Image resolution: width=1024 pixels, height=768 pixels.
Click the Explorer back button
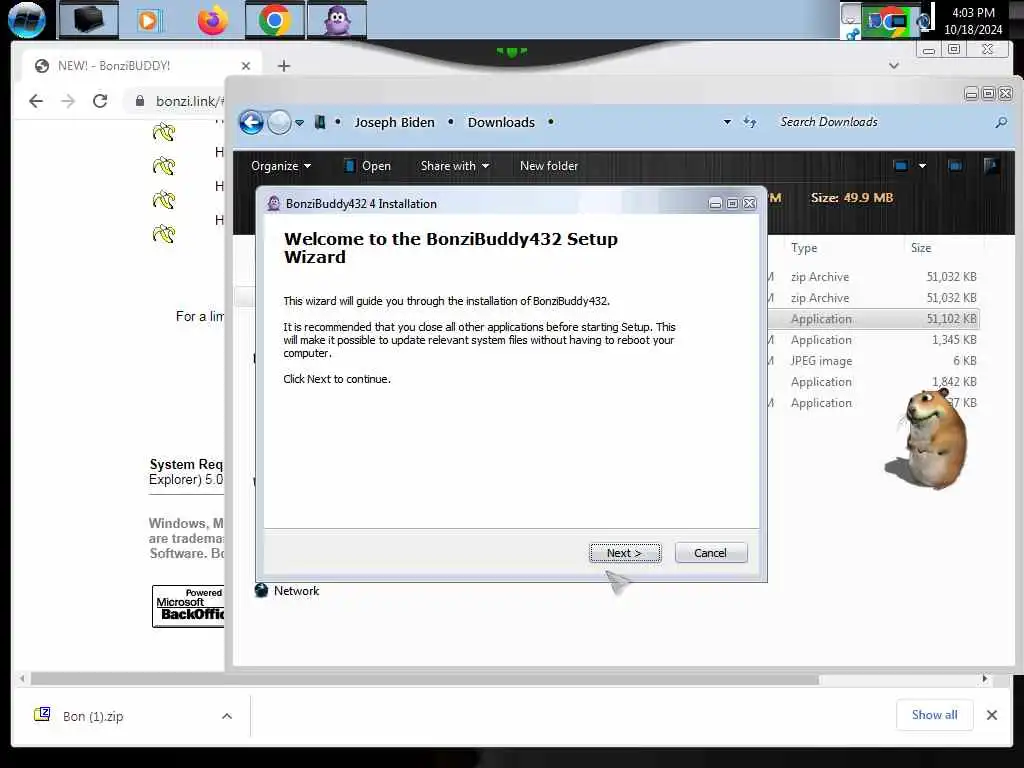(x=251, y=122)
